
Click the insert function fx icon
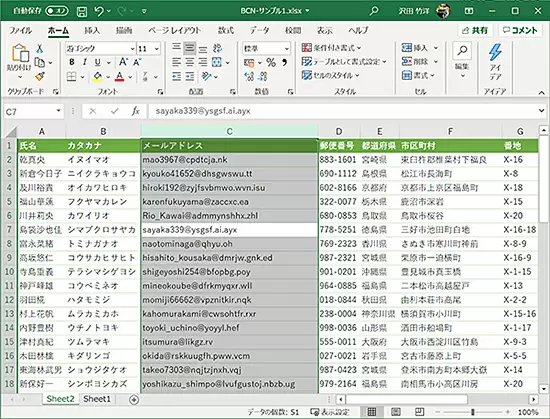[135, 111]
